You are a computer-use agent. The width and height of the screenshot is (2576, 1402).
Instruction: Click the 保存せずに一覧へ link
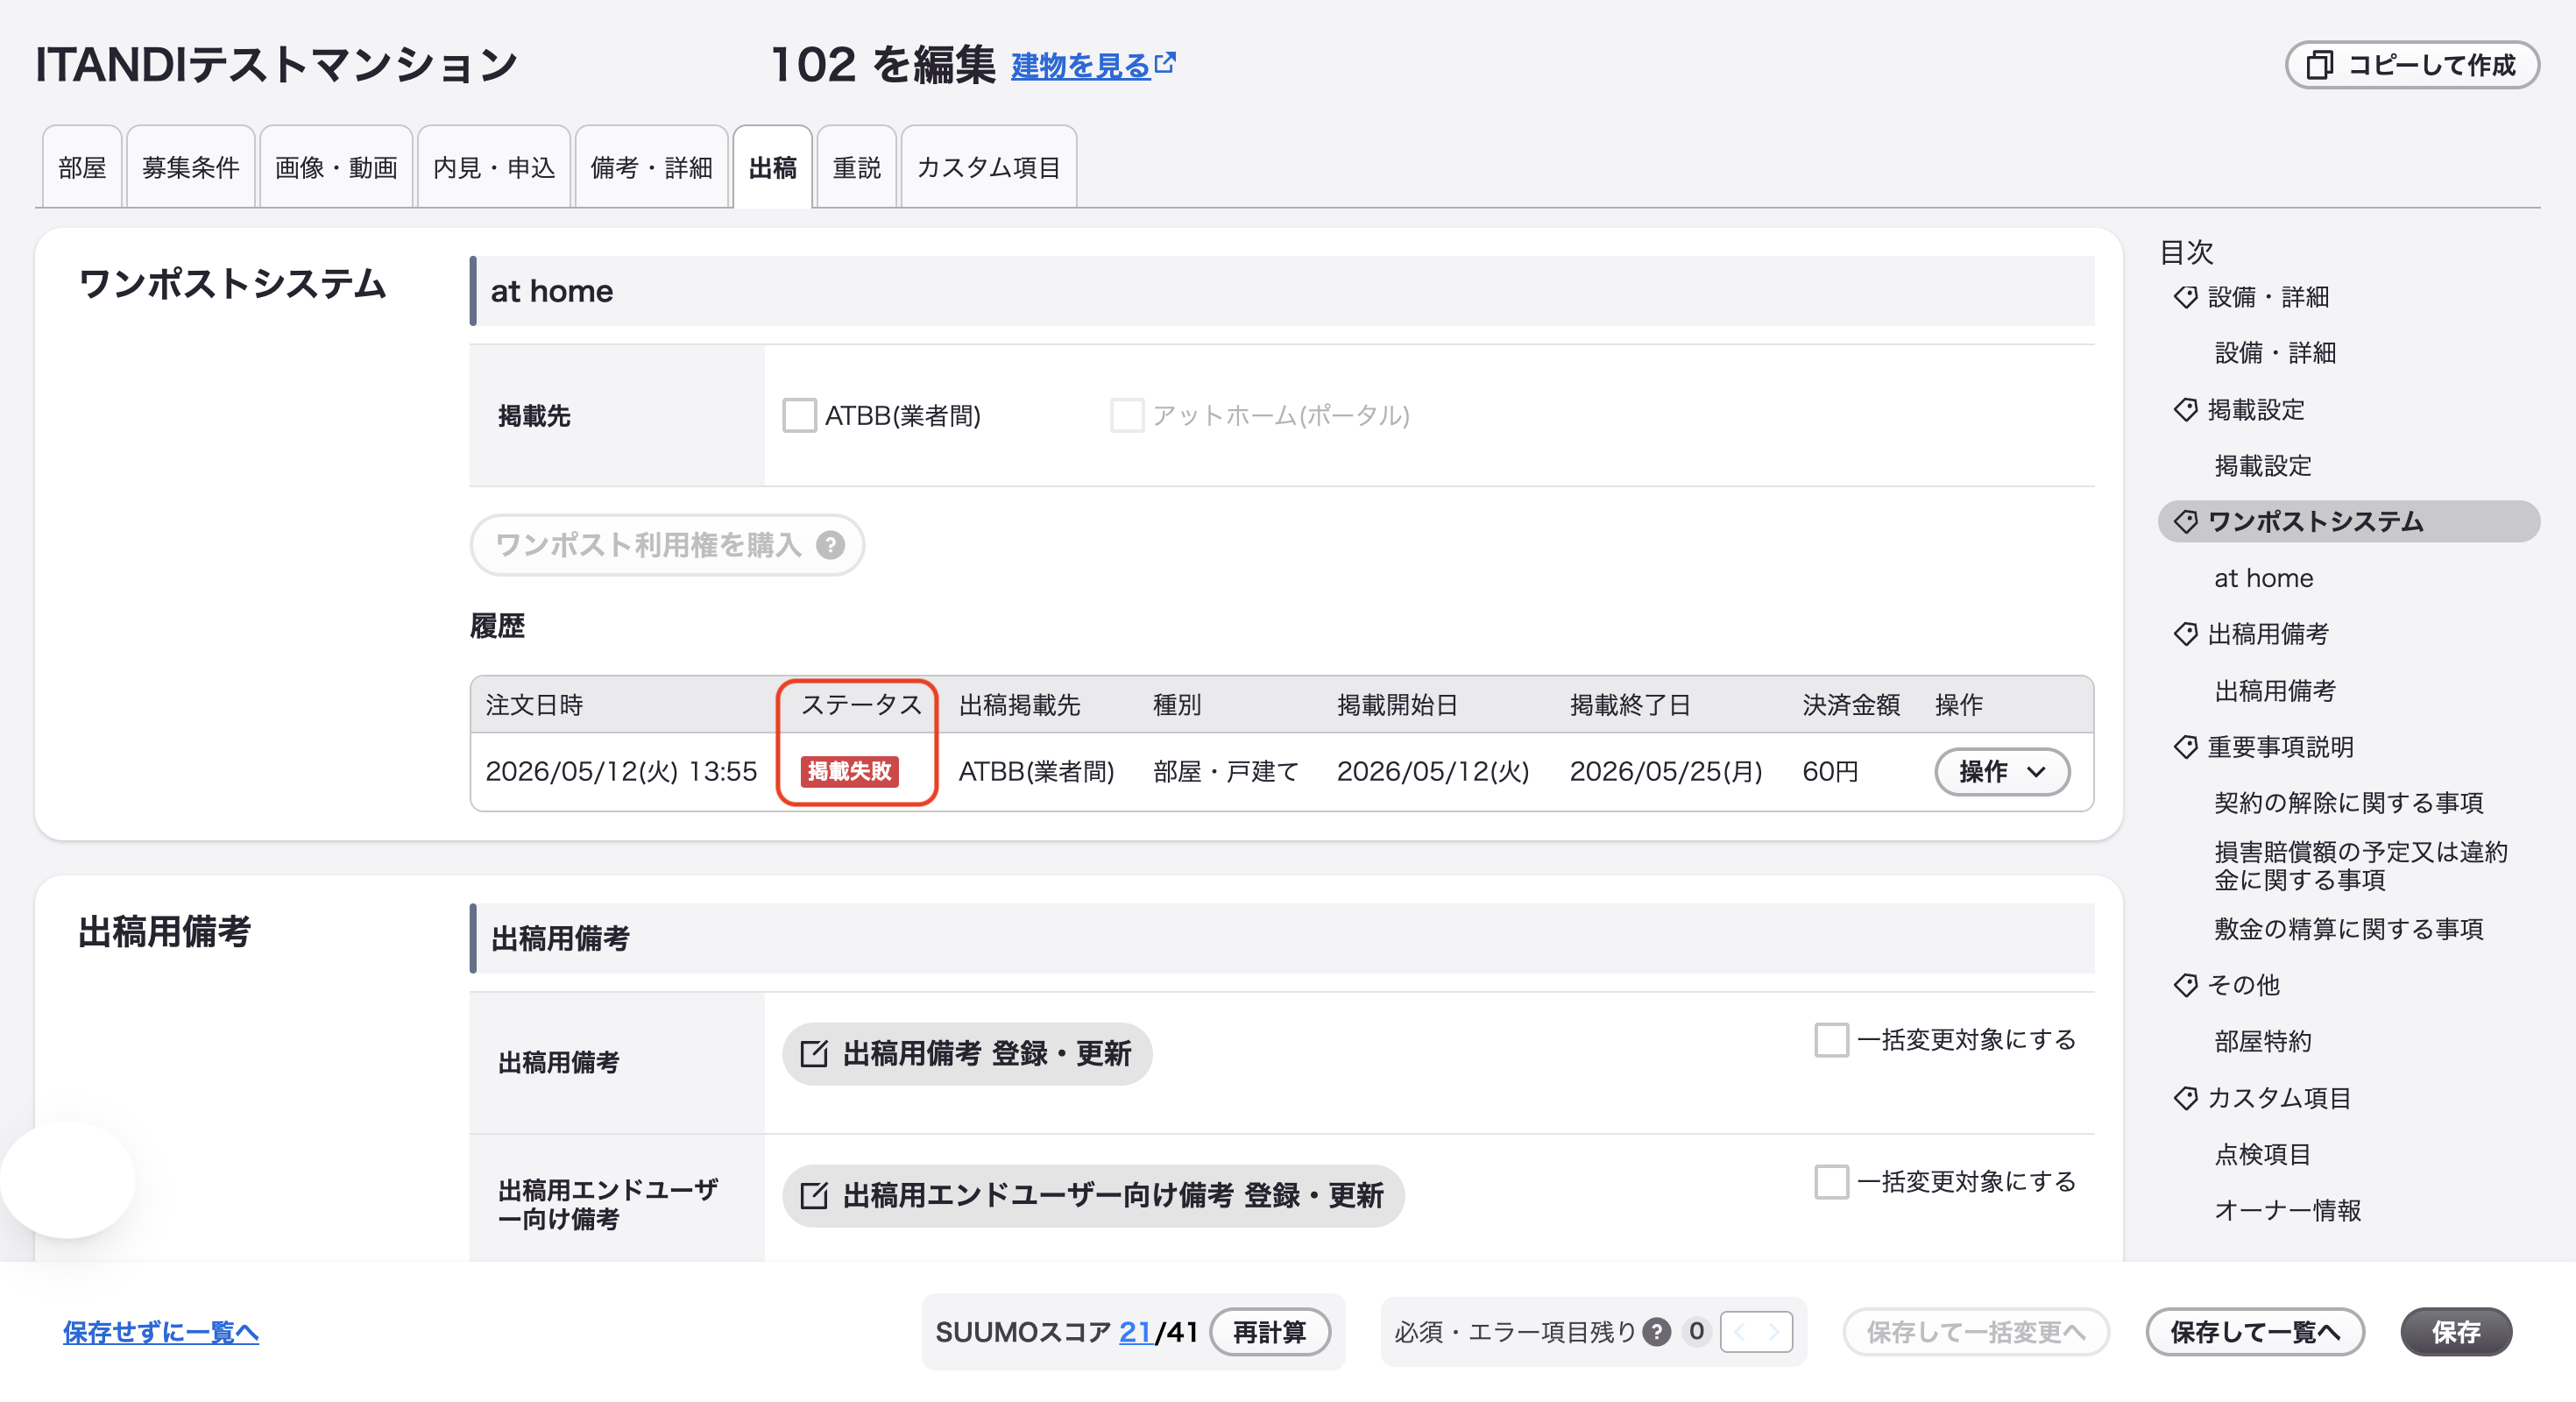(x=161, y=1333)
